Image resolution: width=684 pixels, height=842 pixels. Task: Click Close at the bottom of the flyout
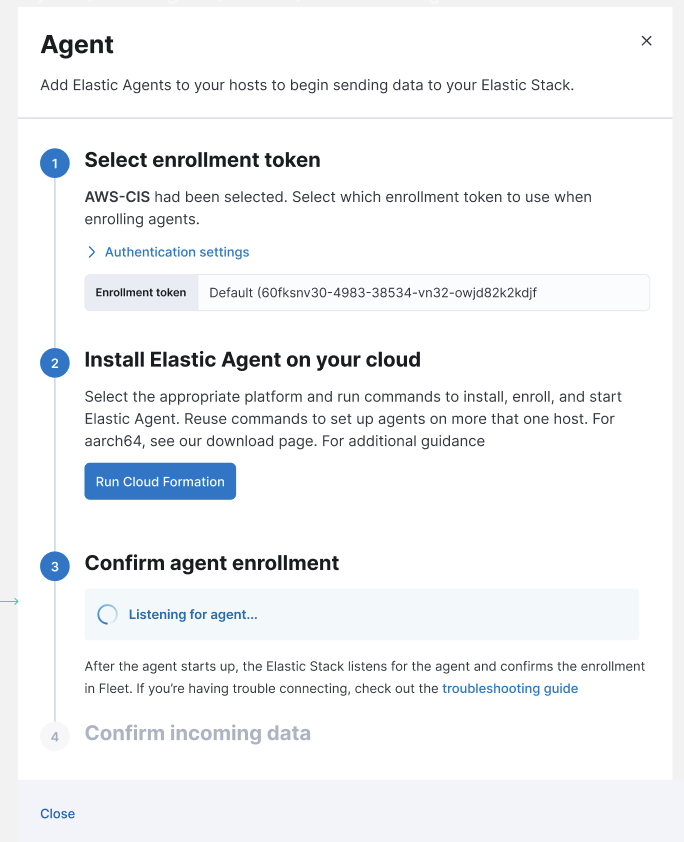click(57, 813)
